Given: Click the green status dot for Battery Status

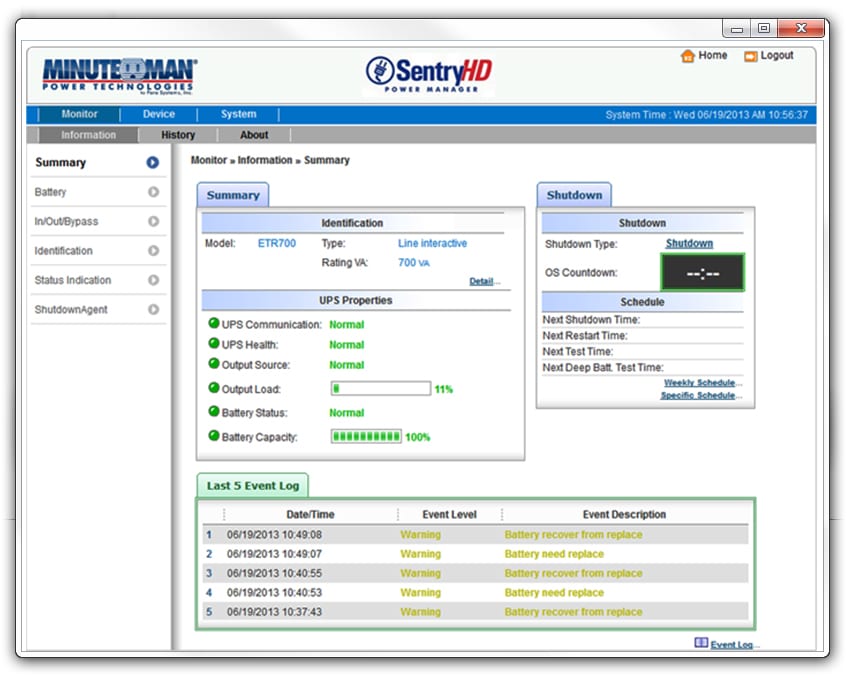Looking at the screenshot, I should pyautogui.click(x=214, y=411).
